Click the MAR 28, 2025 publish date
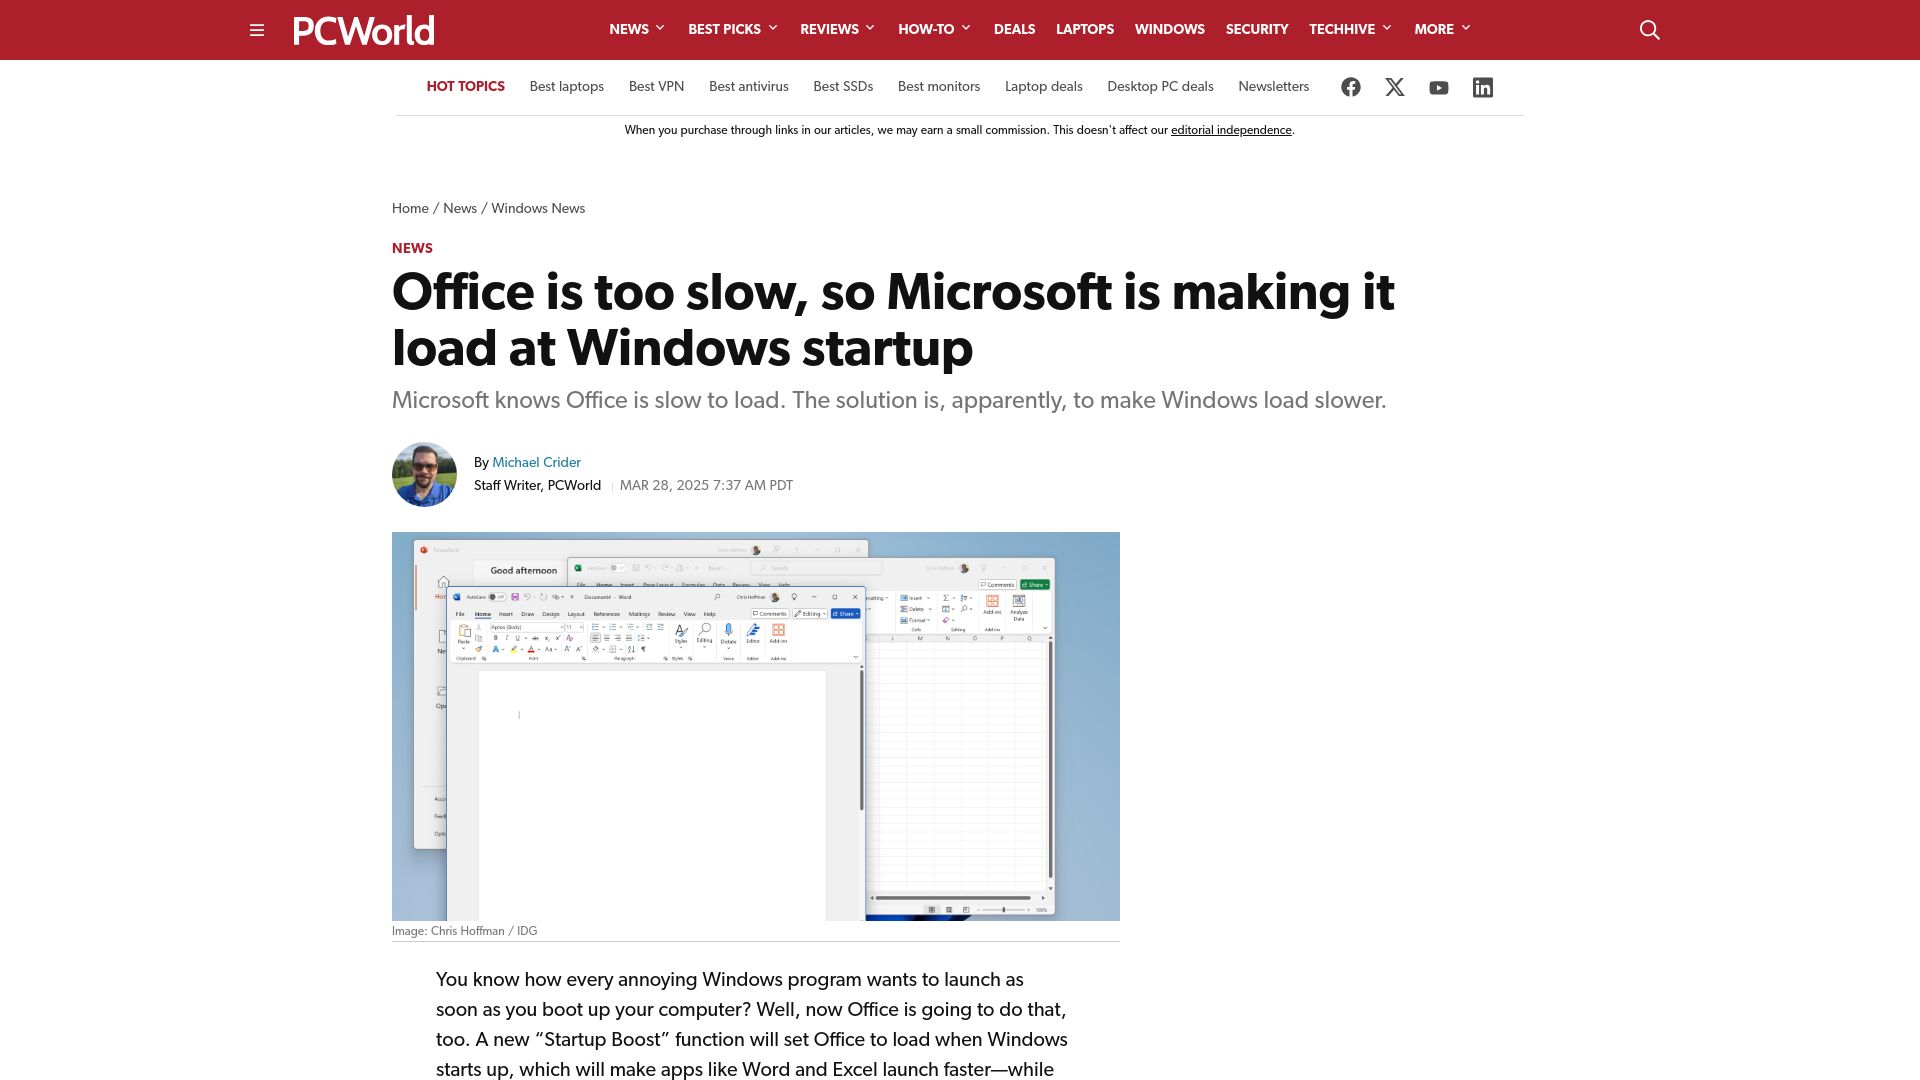This screenshot has width=1920, height=1080. tap(706, 485)
